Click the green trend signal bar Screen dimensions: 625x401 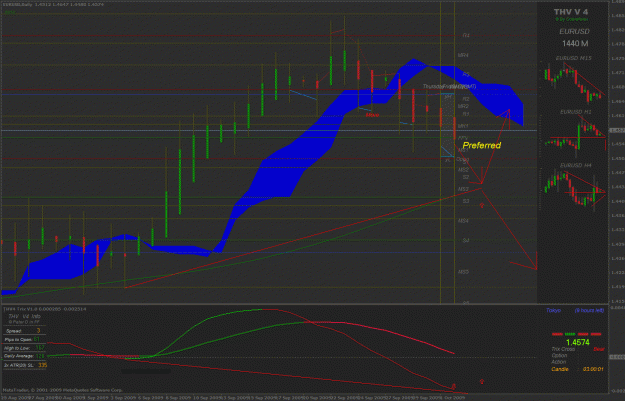pyautogui.click(x=570, y=334)
